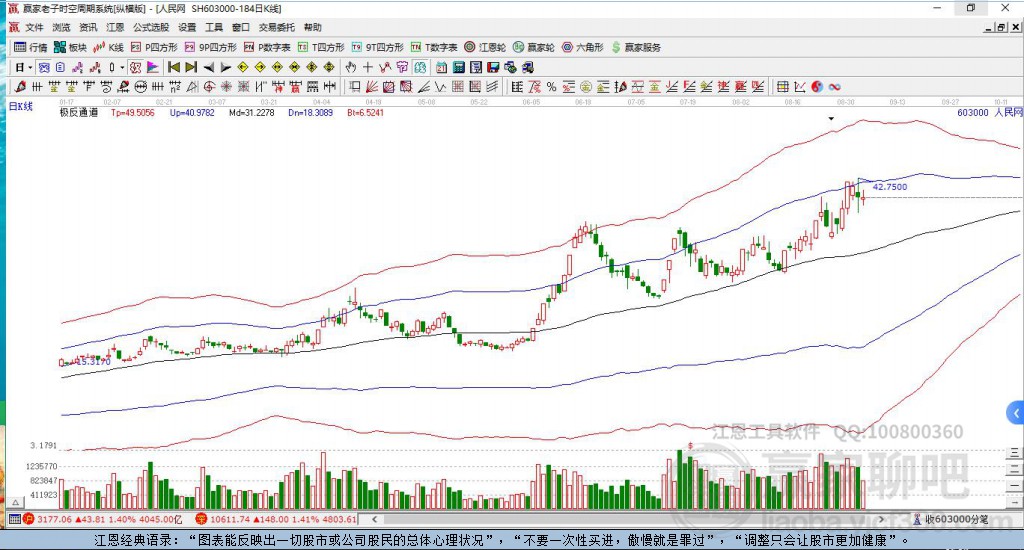Screen dimensions: 1024x550
Task: Open the 9P四方形 tool
Action: tap(210, 47)
